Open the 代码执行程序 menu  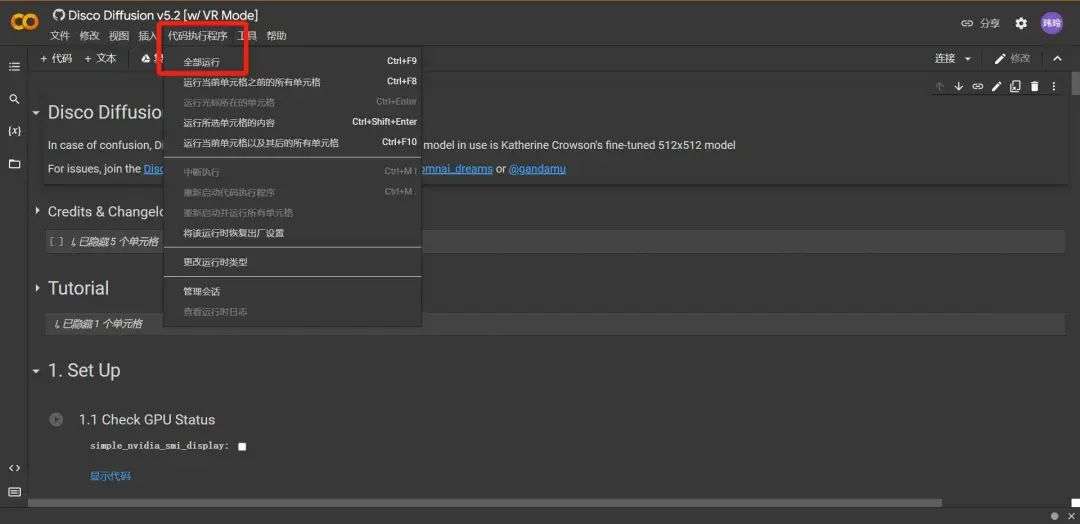point(198,36)
